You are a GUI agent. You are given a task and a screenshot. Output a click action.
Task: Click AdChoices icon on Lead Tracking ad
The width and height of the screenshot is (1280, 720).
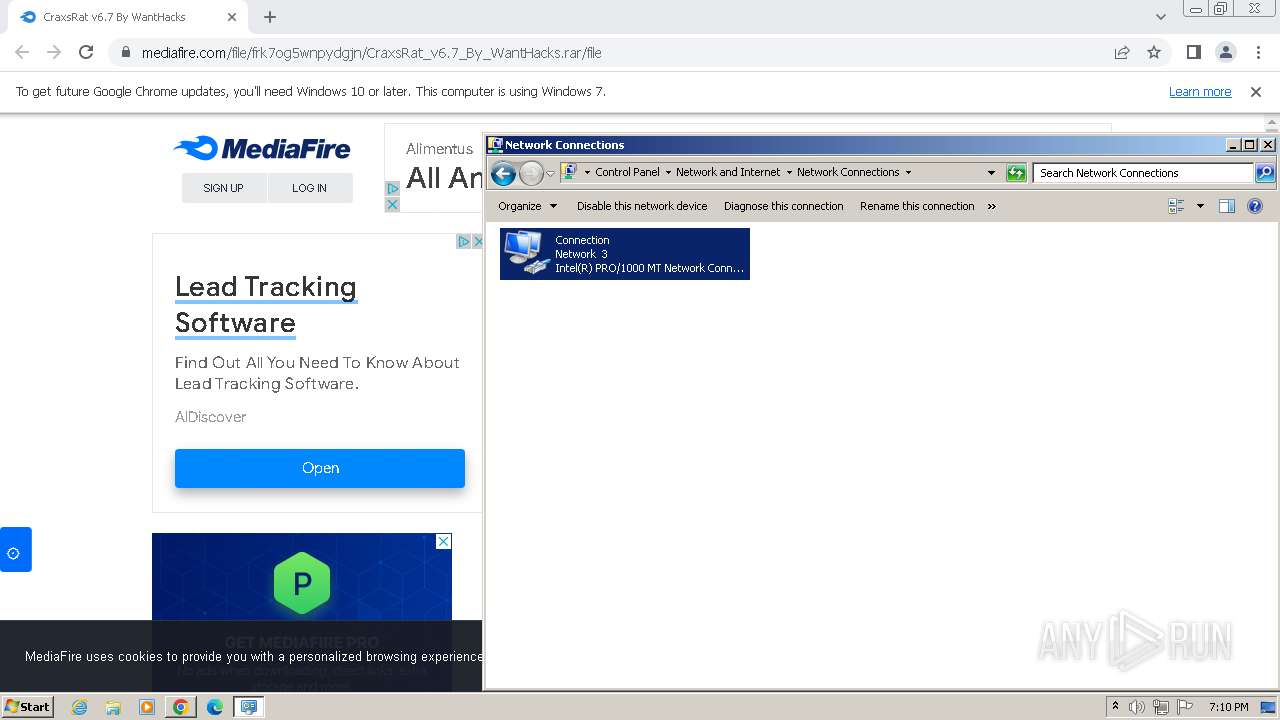(463, 241)
